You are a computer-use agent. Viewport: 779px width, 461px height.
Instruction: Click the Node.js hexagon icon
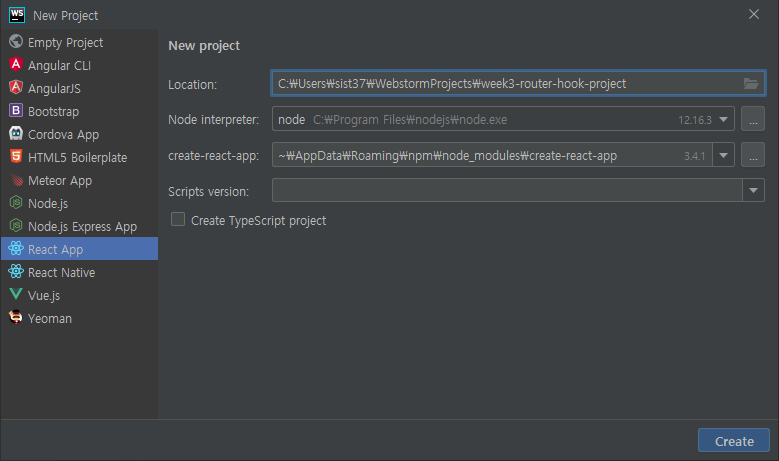pyautogui.click(x=16, y=202)
